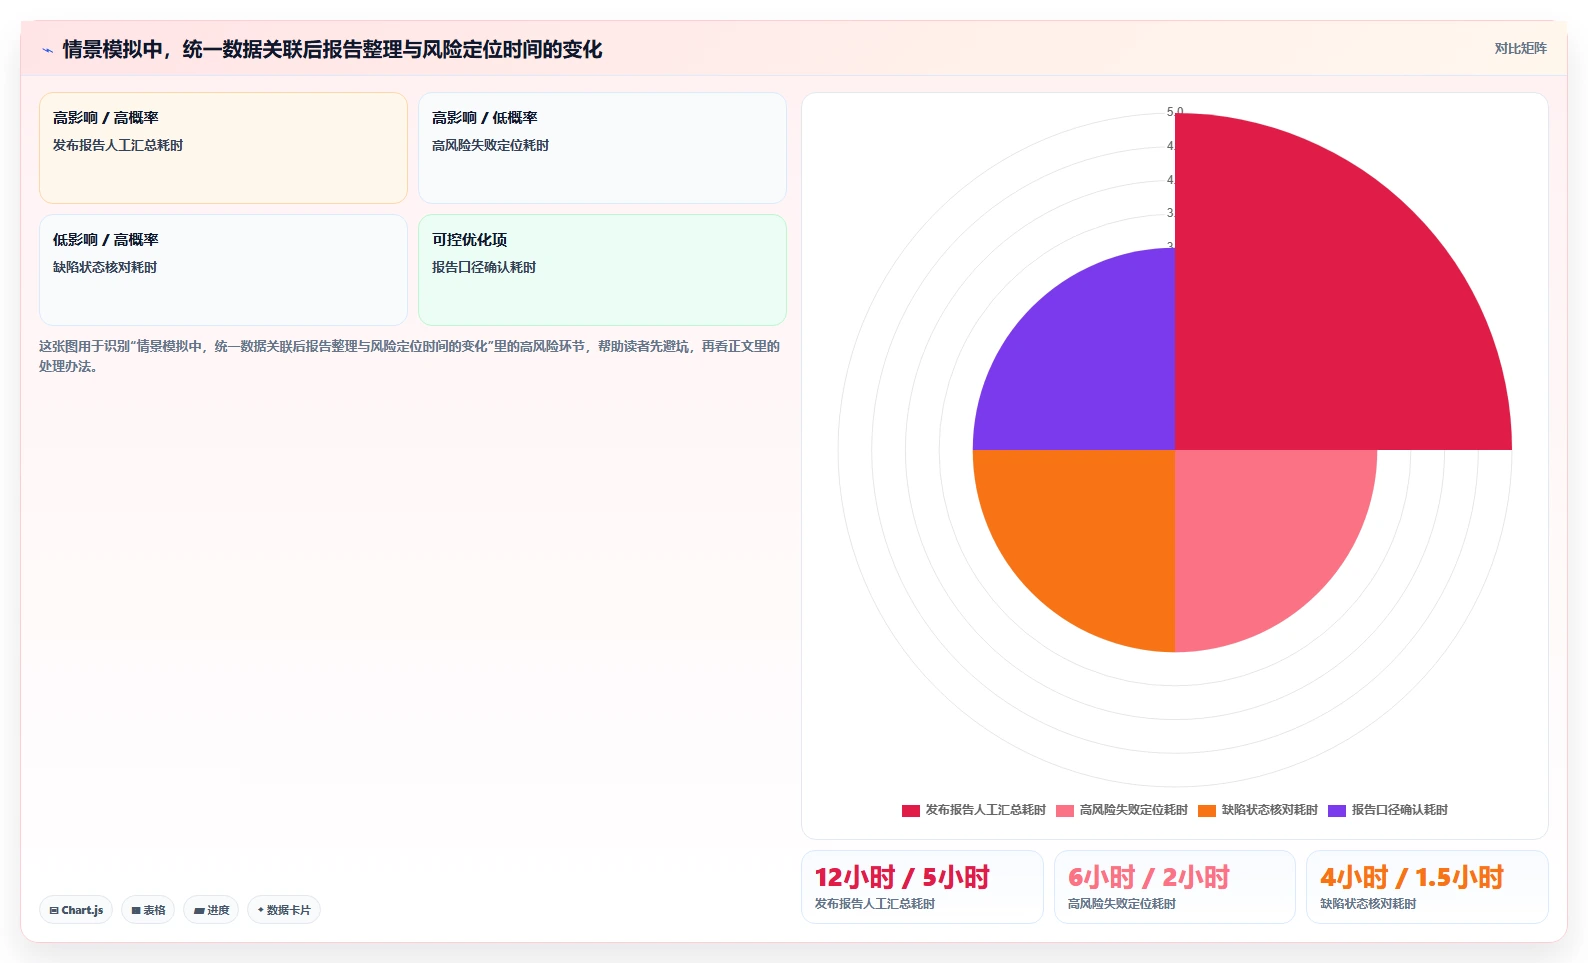Click the description paragraph starting 这张图用于识别
The image size is (1588, 963).
click(410, 356)
